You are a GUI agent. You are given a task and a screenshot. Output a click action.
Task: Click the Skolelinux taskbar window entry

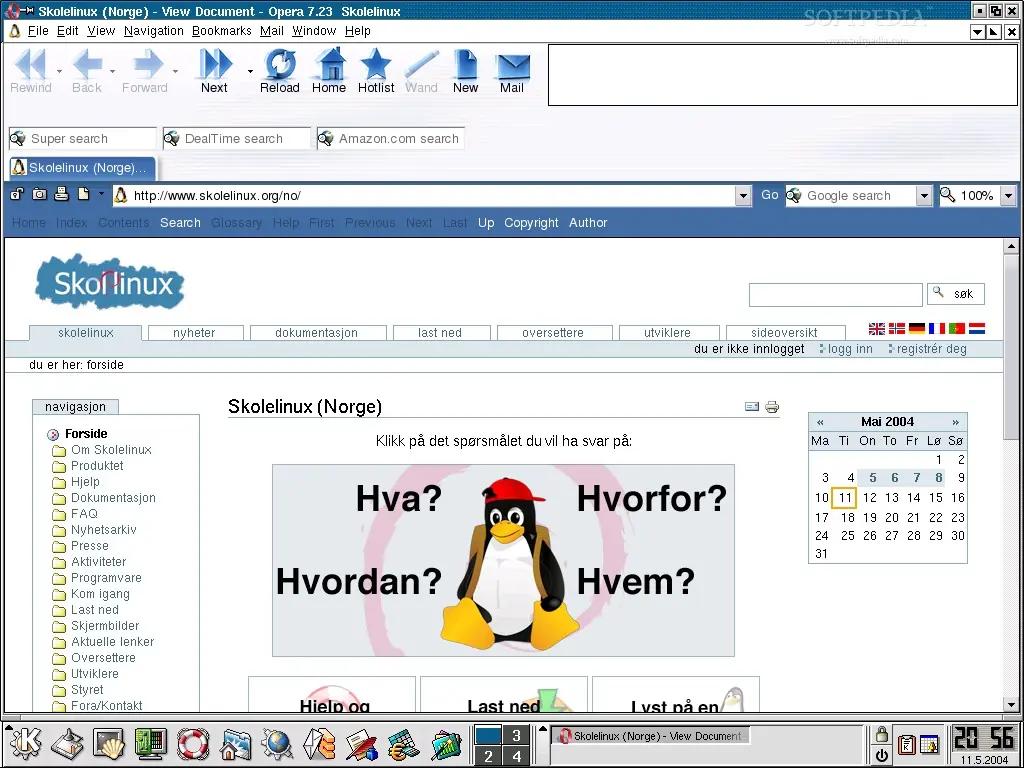[x=651, y=736]
